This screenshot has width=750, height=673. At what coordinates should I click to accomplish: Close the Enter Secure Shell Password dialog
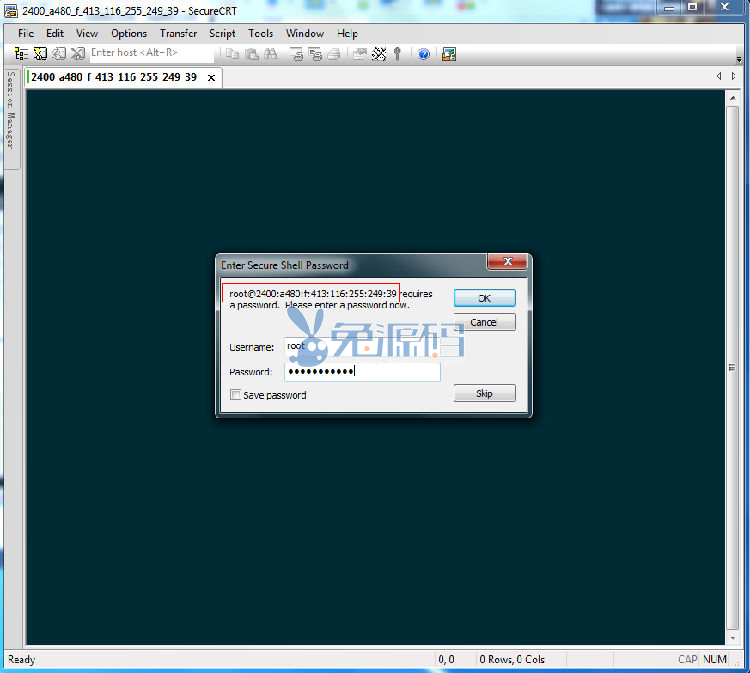[507, 262]
